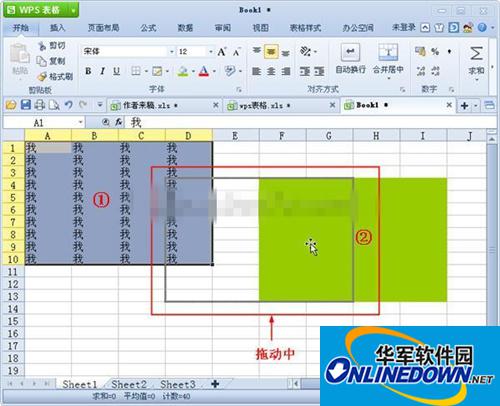Image resolution: width=500 pixels, height=406 pixels.
Task: Select the Sheet2 worksheet tab
Action: coord(129,384)
